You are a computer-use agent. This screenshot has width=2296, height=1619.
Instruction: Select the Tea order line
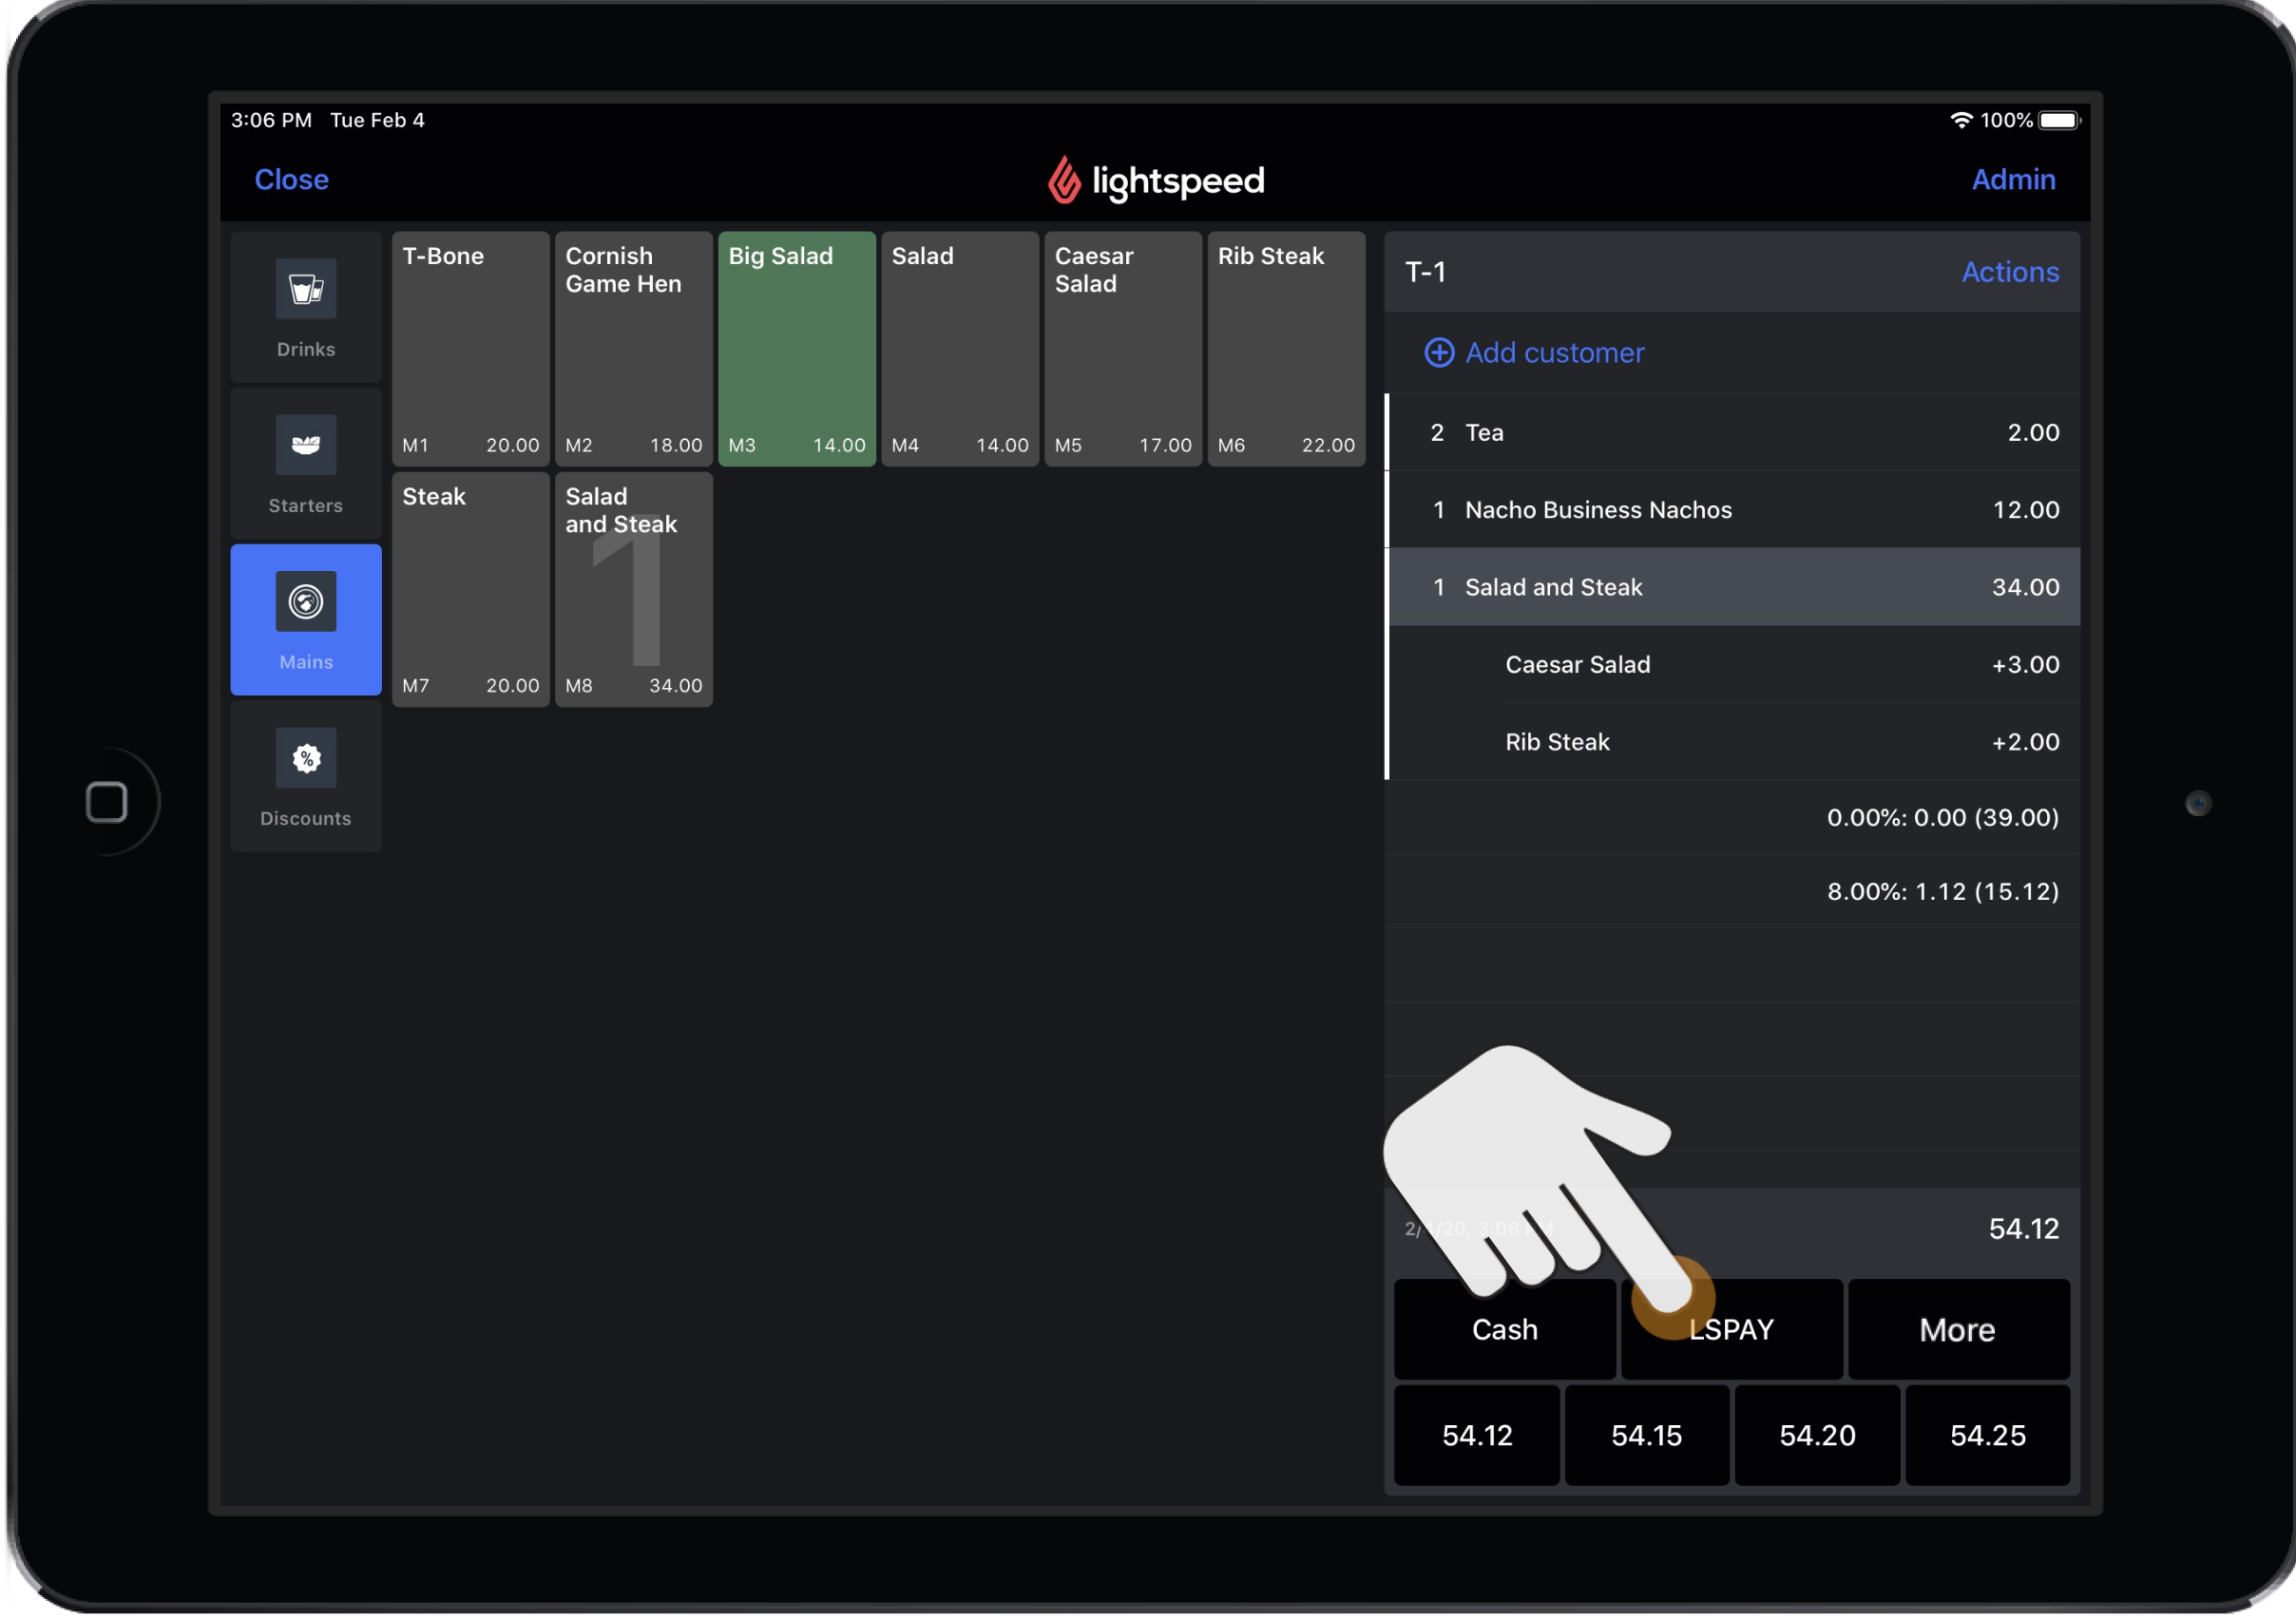[x=1733, y=433]
